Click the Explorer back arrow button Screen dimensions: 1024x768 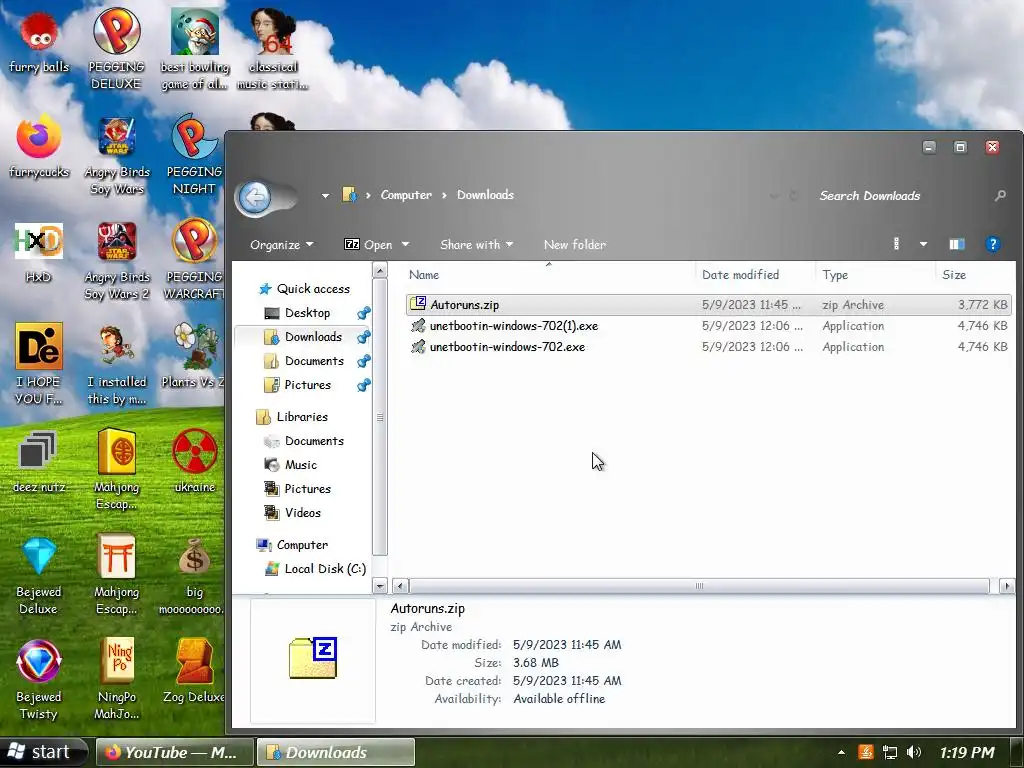pyautogui.click(x=255, y=197)
